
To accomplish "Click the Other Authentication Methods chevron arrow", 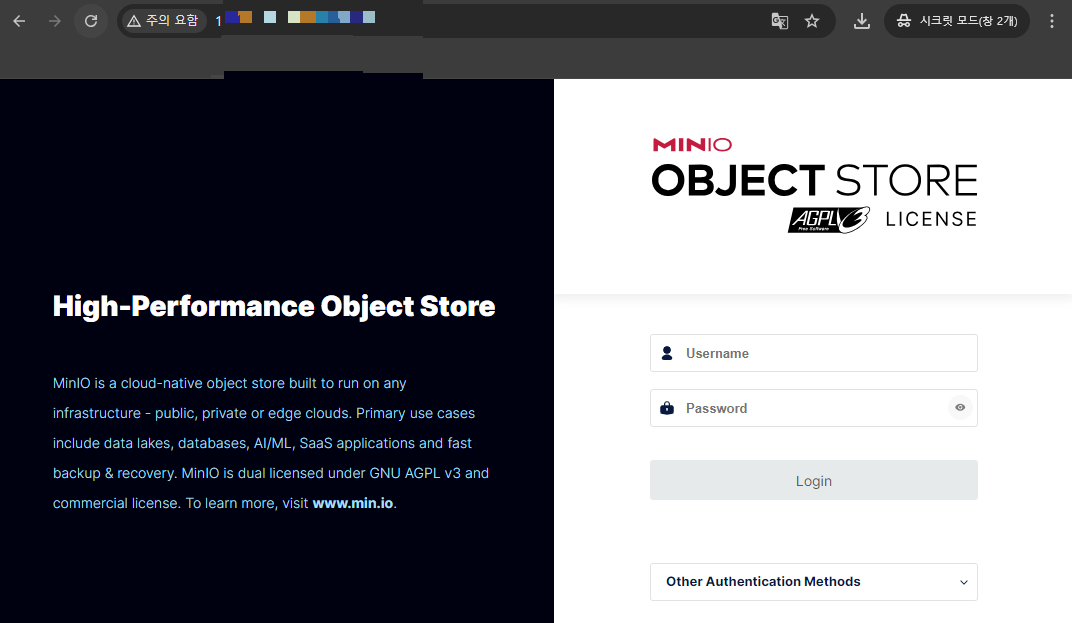I will tap(964, 583).
